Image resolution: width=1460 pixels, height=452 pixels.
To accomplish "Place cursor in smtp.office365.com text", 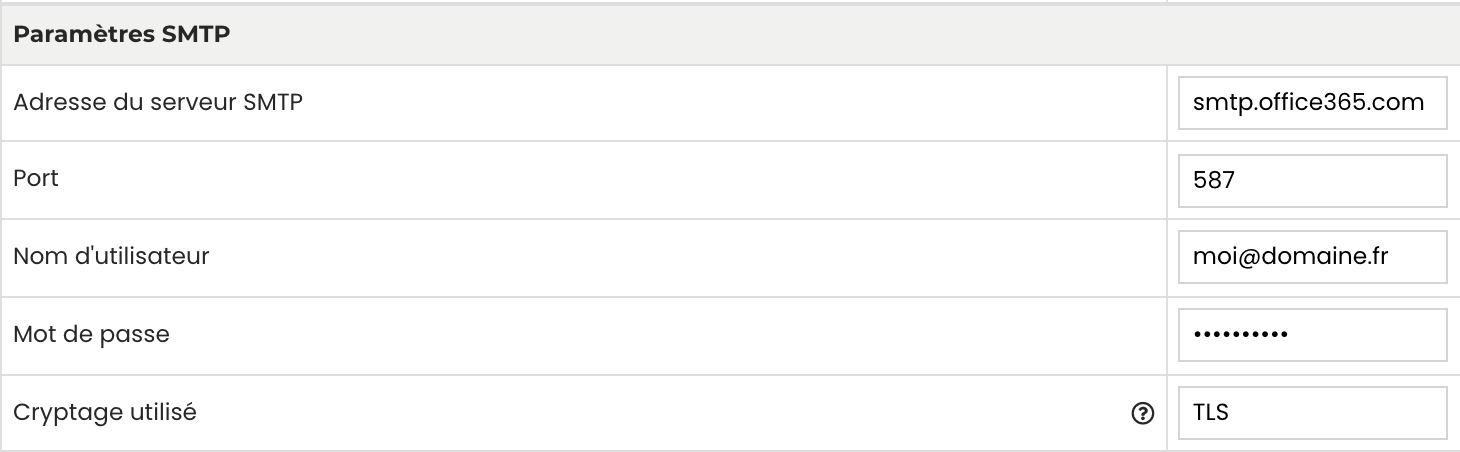I will [1309, 102].
